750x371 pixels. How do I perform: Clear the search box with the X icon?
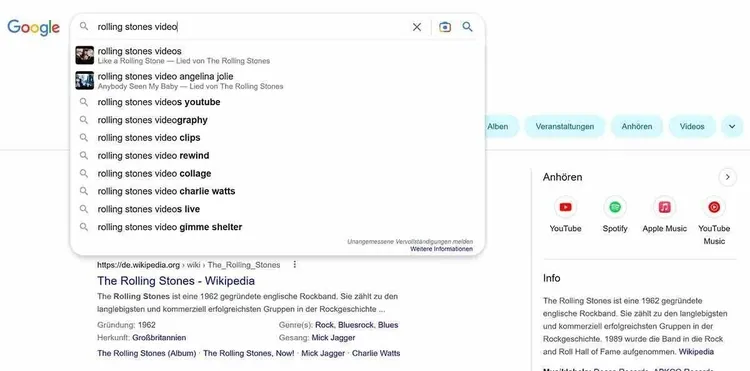[417, 27]
